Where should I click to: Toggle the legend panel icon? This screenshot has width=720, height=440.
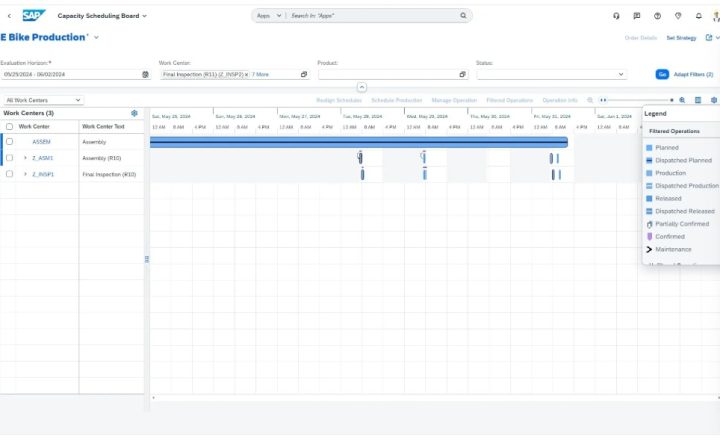pyautogui.click(x=698, y=100)
